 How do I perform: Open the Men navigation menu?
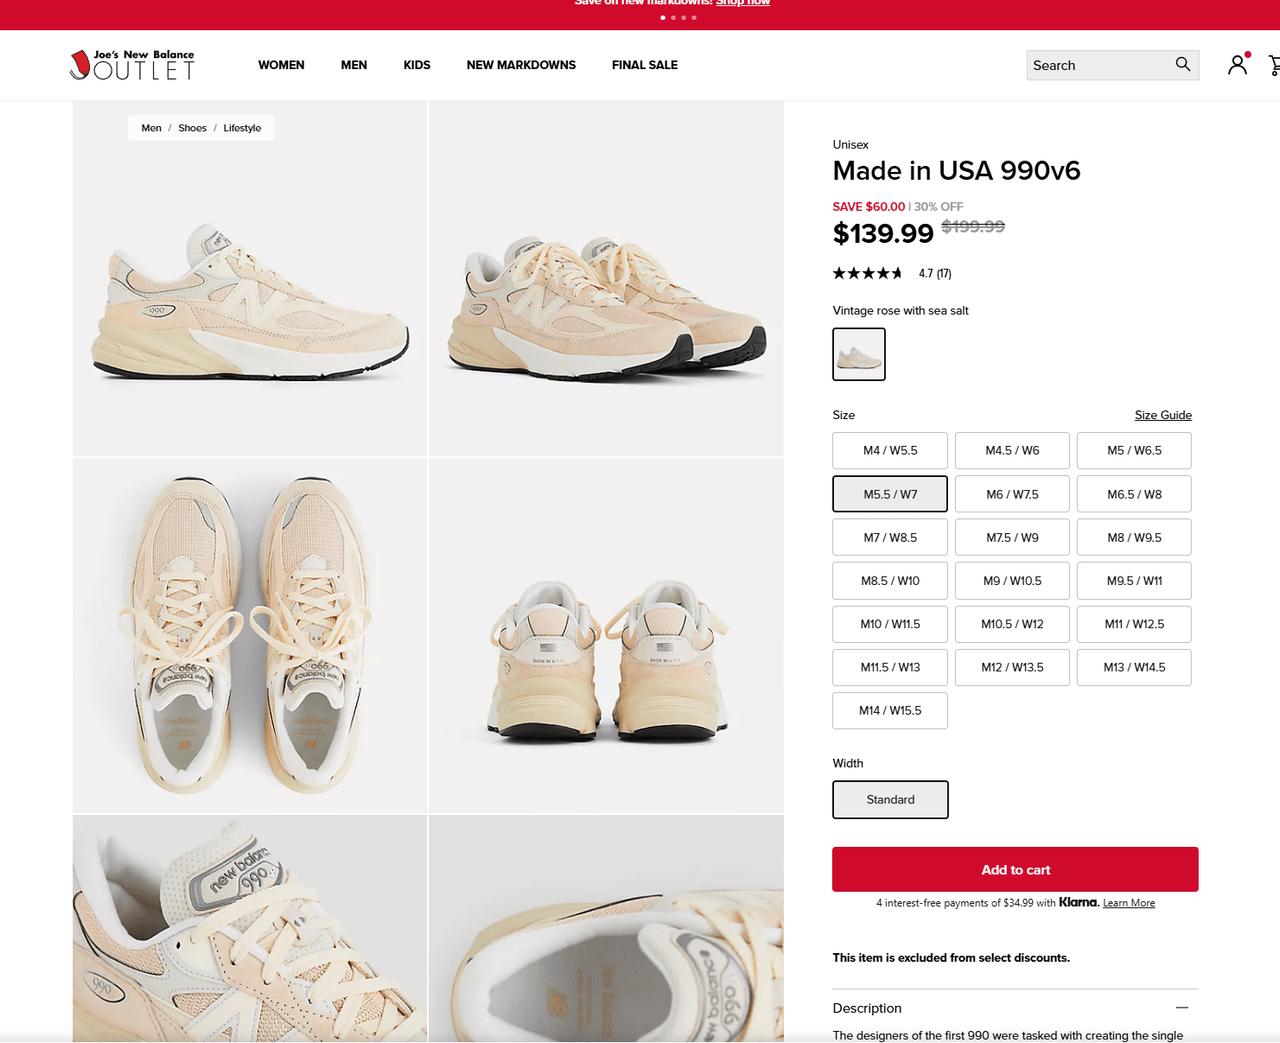click(x=354, y=65)
